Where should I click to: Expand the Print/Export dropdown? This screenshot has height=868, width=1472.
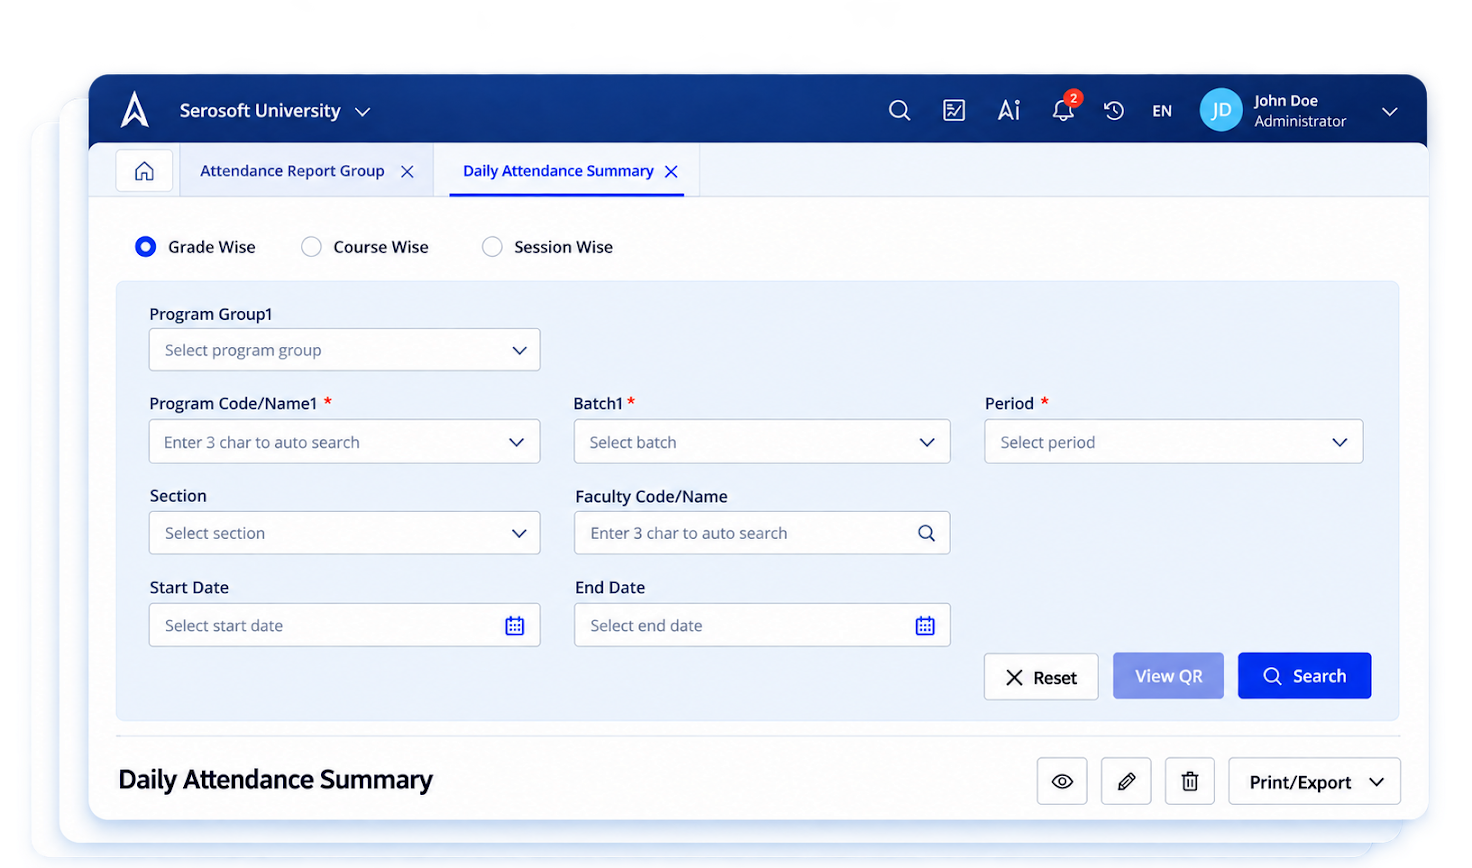coord(1314,781)
